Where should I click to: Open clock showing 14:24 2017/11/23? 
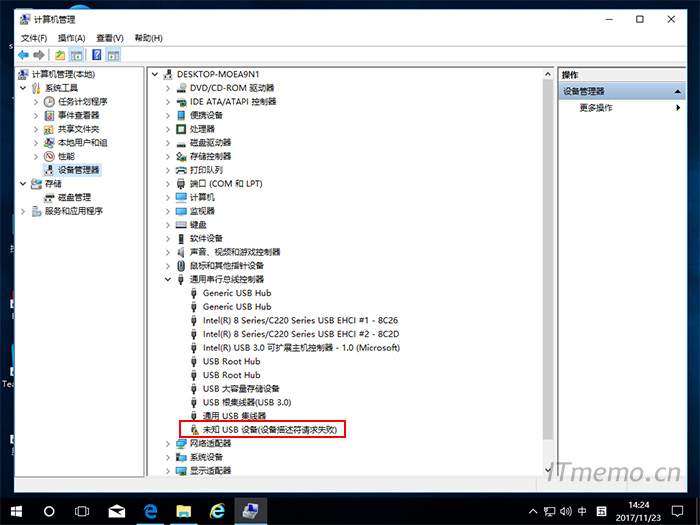638,511
